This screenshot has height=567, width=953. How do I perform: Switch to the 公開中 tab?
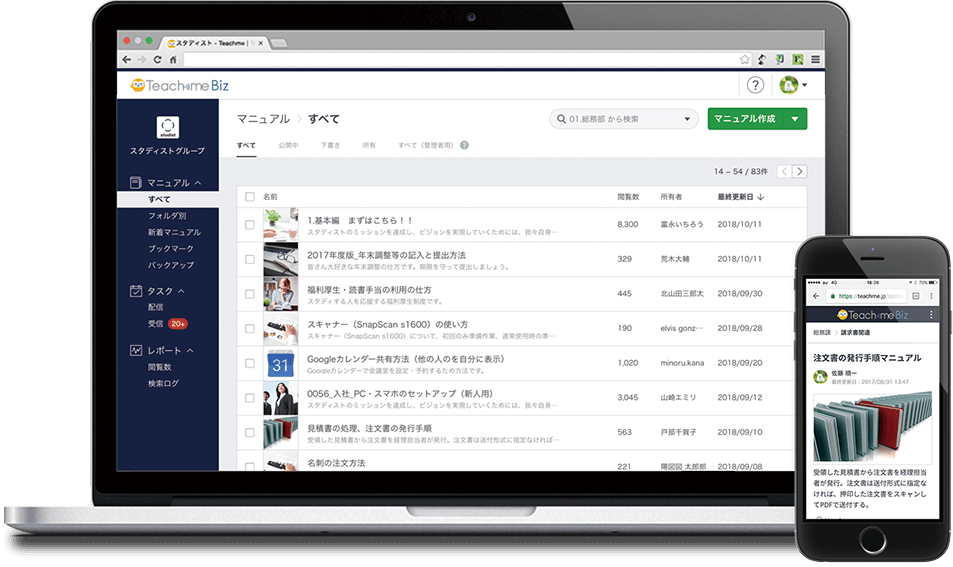[288, 145]
